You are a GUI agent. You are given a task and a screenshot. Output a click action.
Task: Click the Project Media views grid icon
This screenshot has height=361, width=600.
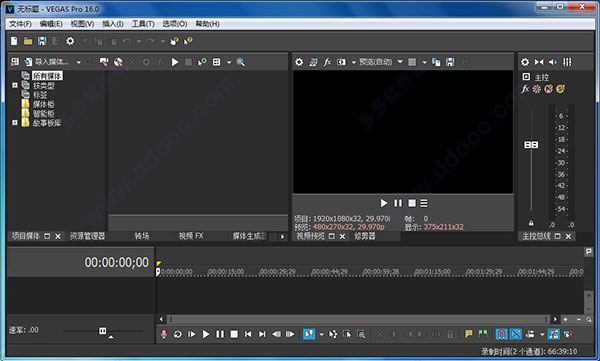pyautogui.click(x=217, y=62)
